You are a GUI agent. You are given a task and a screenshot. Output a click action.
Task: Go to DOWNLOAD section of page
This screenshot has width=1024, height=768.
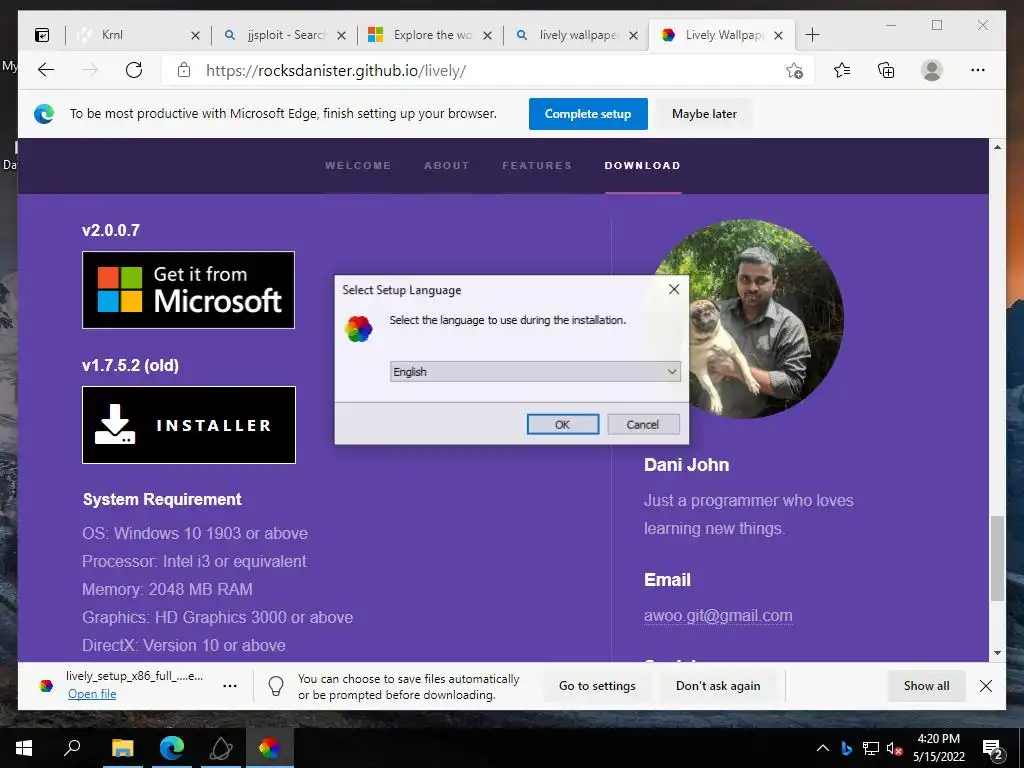643,166
